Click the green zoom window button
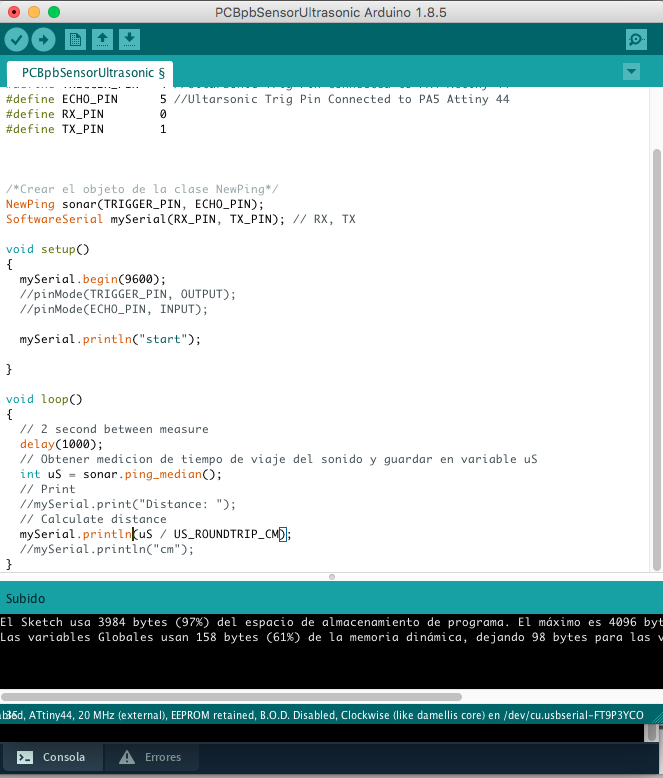Image resolution: width=663 pixels, height=778 pixels. [x=54, y=12]
